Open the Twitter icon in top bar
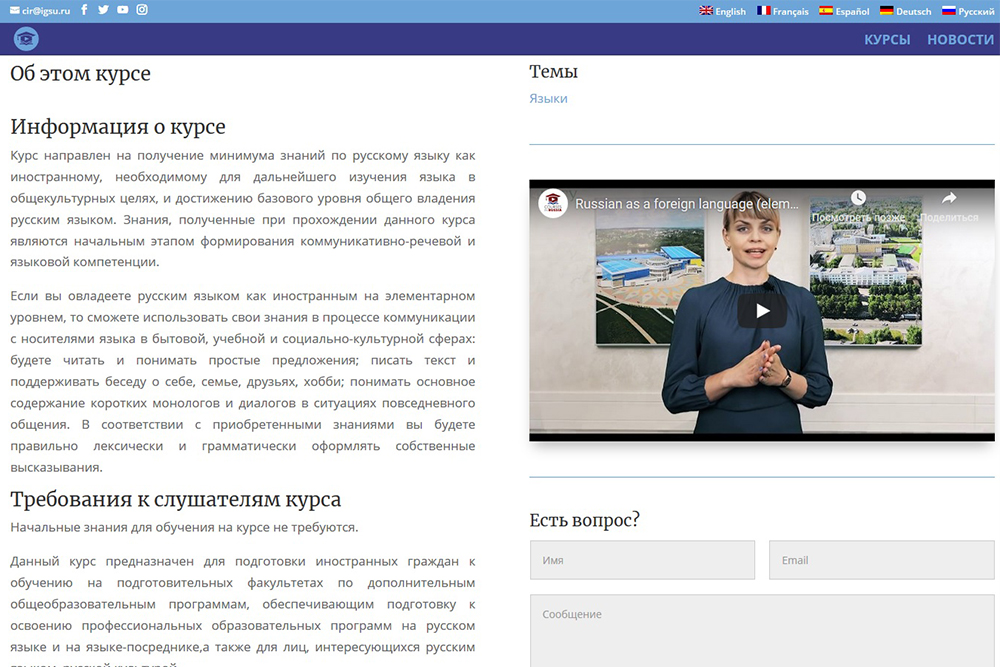 [x=103, y=10]
